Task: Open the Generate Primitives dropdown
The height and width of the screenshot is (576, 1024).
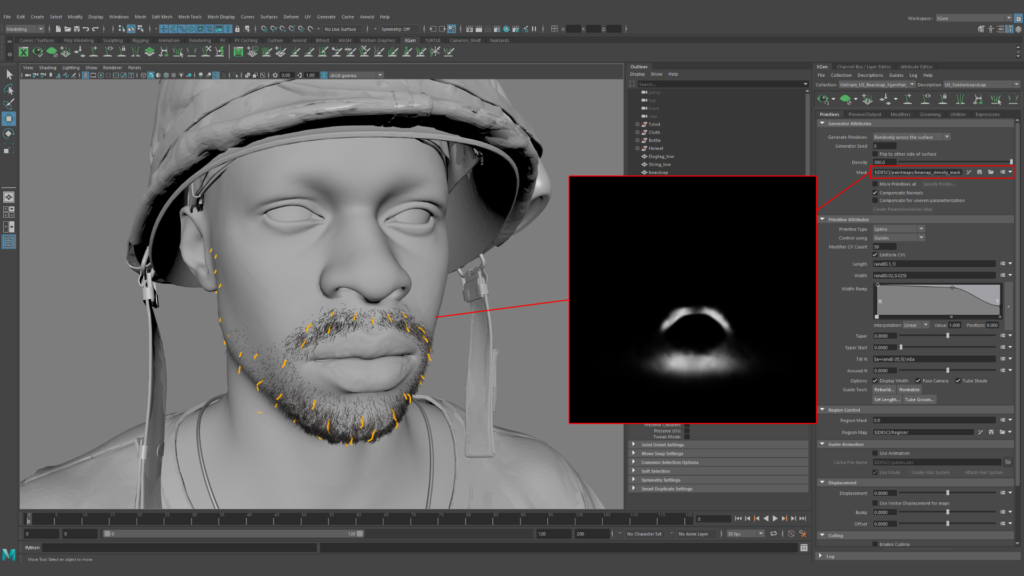Action: point(911,136)
